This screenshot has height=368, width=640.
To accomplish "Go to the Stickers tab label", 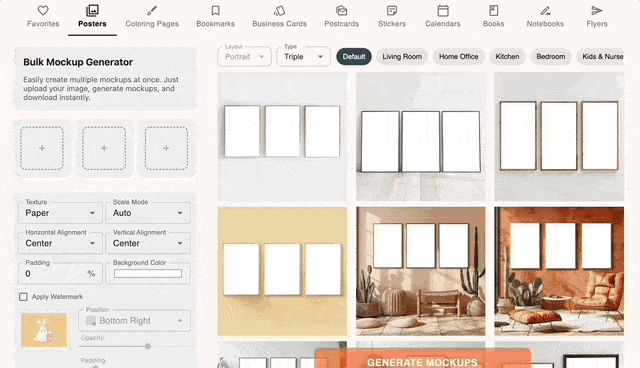I will click(392, 24).
